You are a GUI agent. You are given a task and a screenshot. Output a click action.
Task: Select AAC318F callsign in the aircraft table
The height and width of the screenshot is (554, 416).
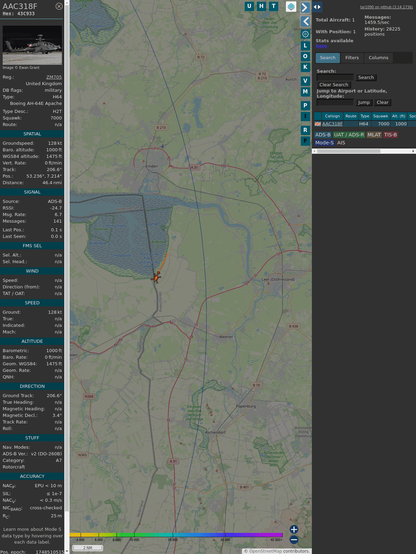coord(332,124)
